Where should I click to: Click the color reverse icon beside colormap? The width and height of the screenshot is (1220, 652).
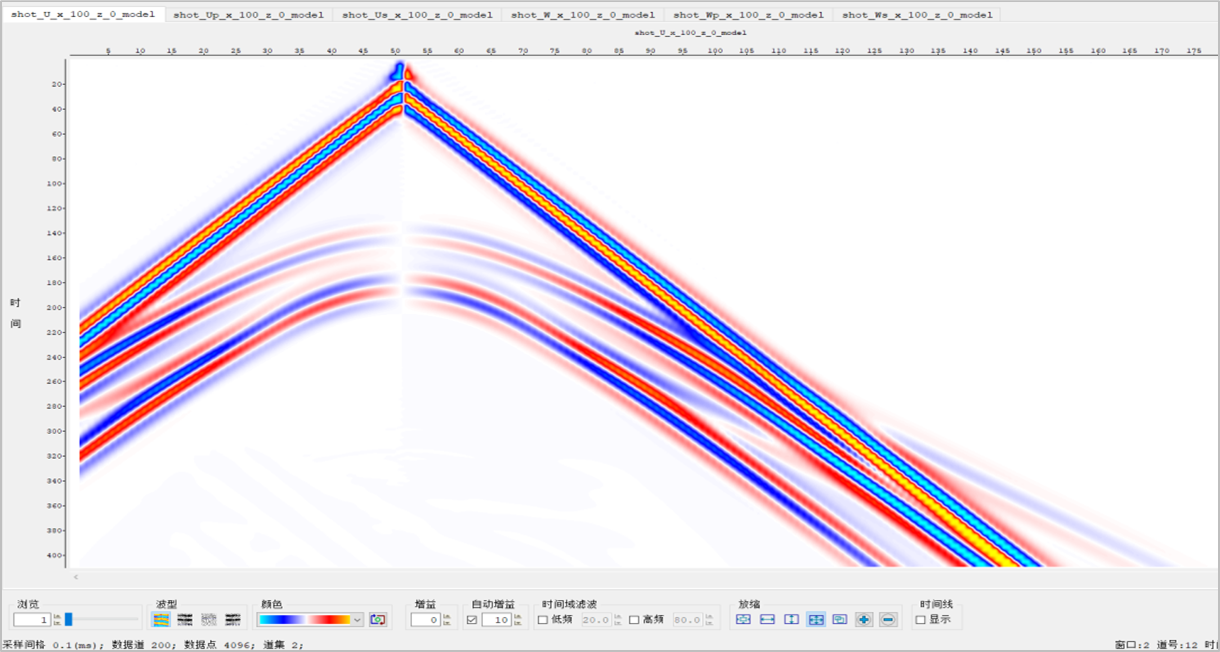(x=377, y=620)
